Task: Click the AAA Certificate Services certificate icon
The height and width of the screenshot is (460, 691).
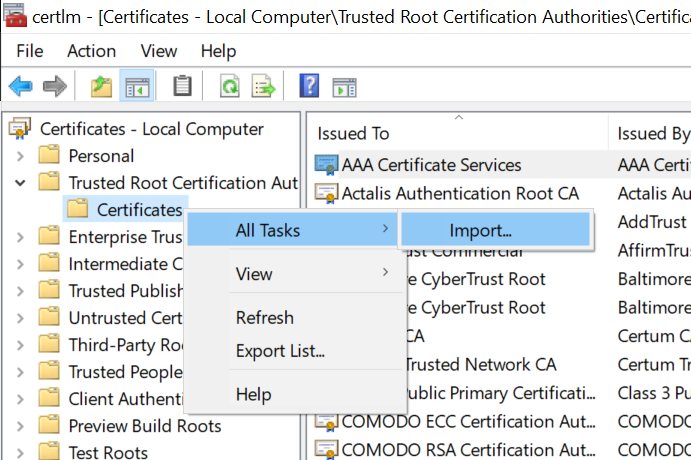Action: [x=327, y=165]
